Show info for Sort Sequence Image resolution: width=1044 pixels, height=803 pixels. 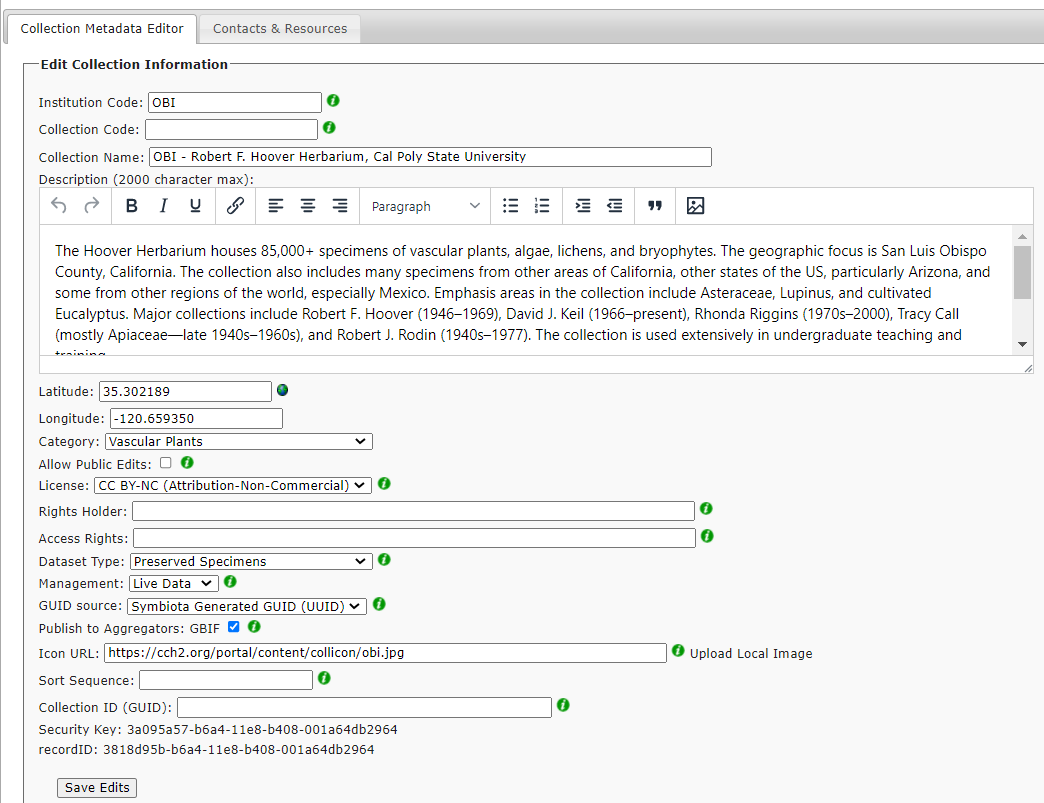click(324, 678)
